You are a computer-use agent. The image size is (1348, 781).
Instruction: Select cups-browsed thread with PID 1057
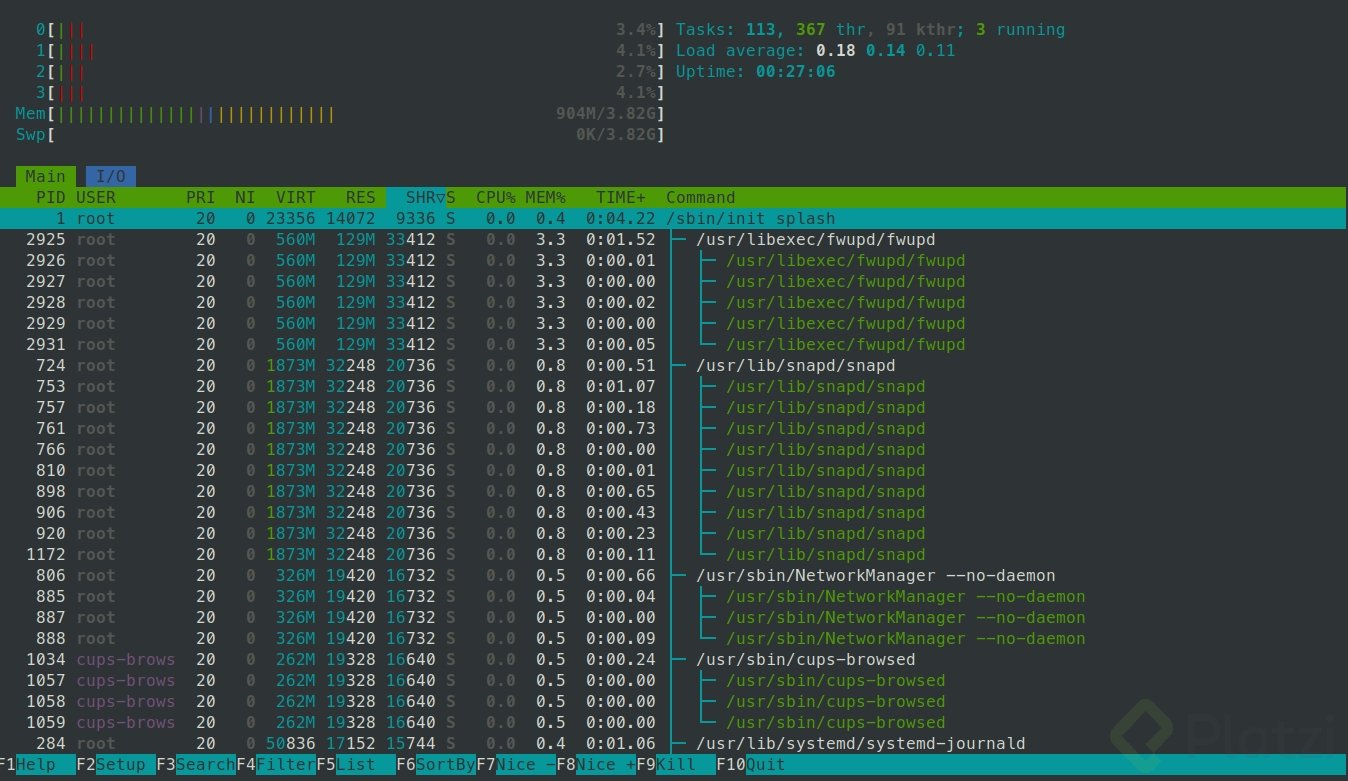click(674, 681)
